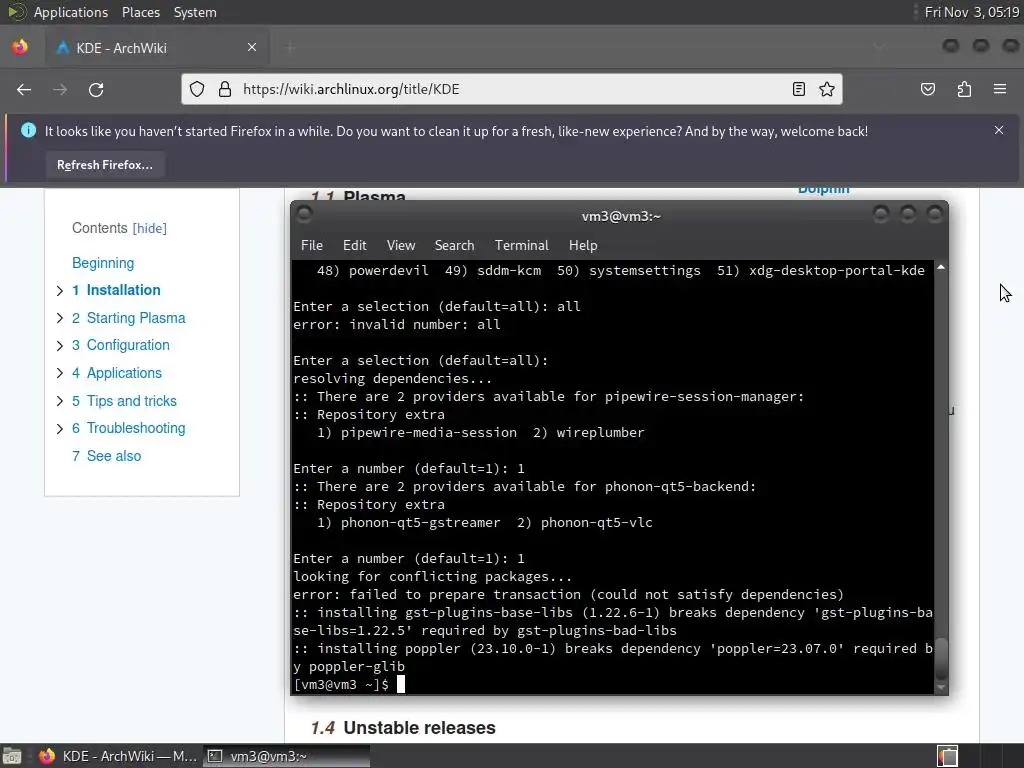1024x768 pixels.
Task: Open the tracking protection shield icon
Action: (197, 89)
